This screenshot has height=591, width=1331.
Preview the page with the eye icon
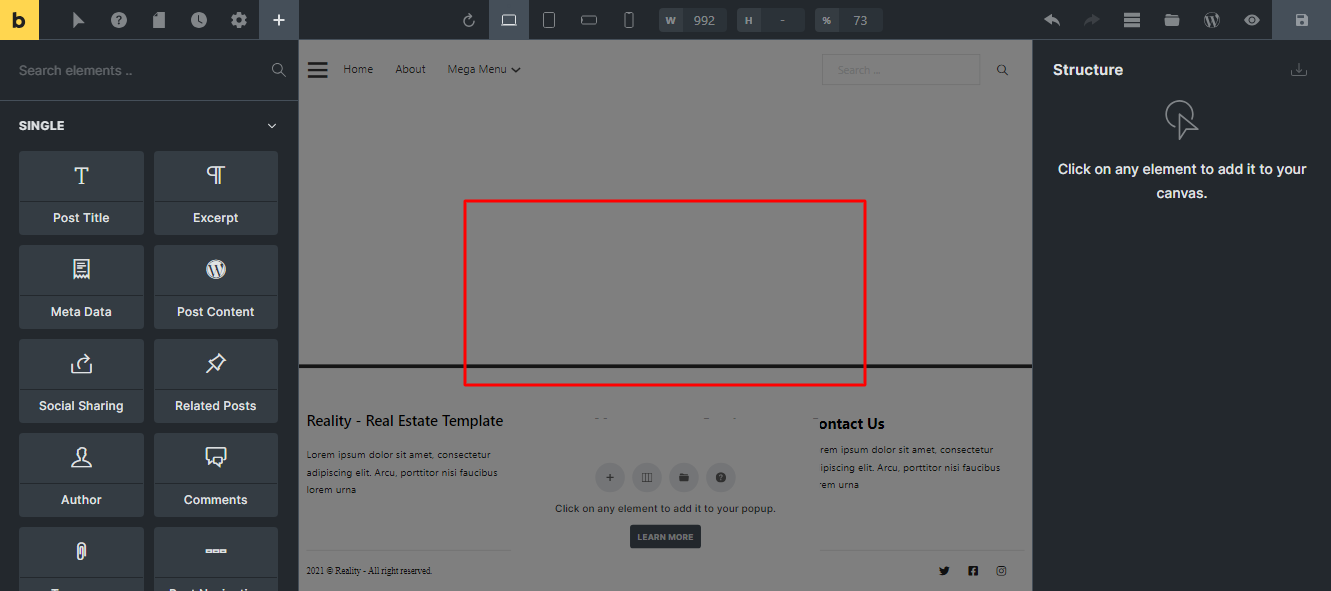1251,20
